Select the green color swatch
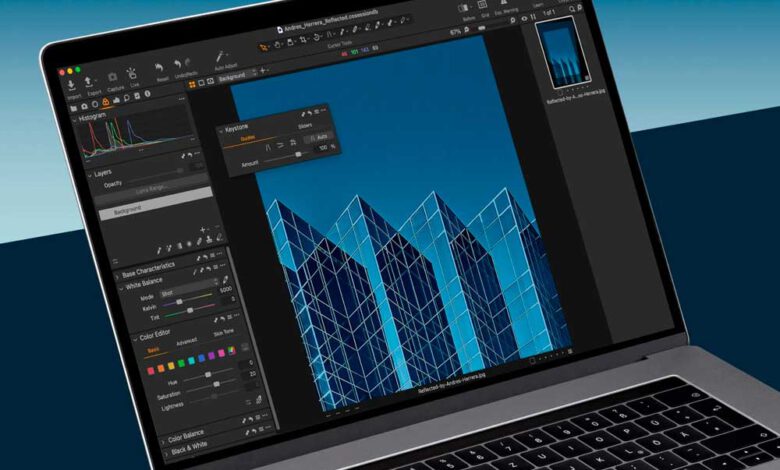The height and width of the screenshot is (470, 780). coord(181,364)
